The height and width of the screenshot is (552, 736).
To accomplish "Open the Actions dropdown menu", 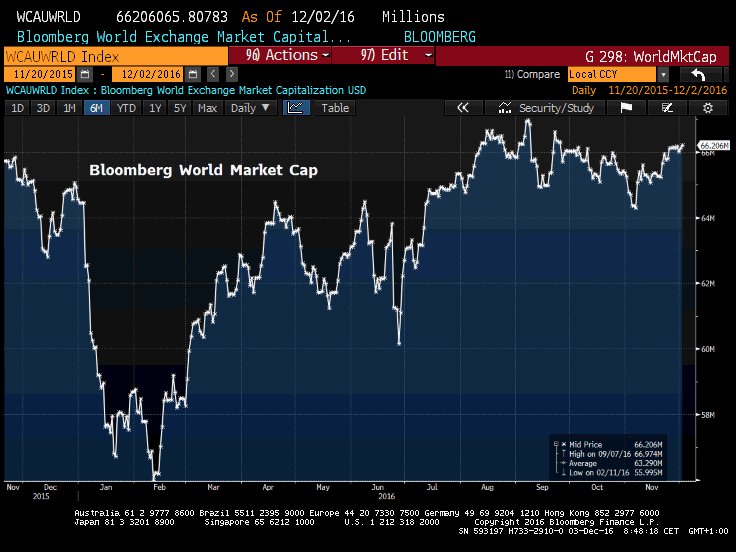I will pyautogui.click(x=280, y=55).
